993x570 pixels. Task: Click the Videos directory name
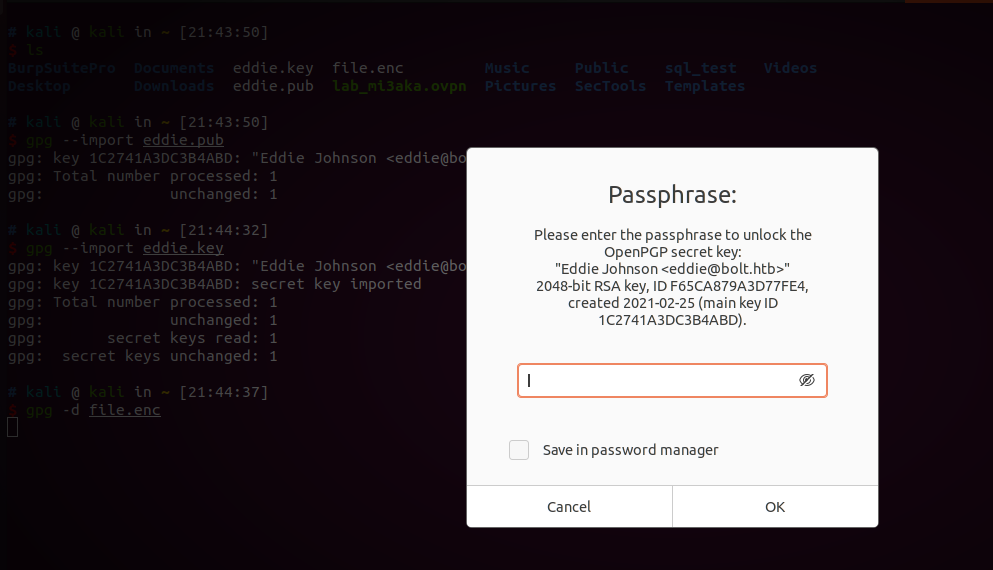(790, 68)
